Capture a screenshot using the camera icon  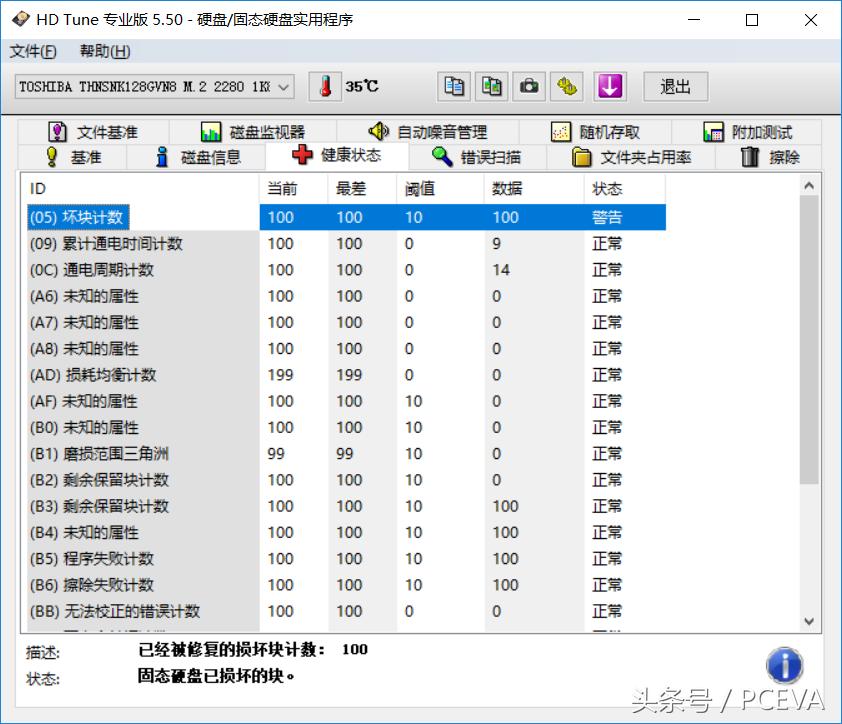click(529, 86)
